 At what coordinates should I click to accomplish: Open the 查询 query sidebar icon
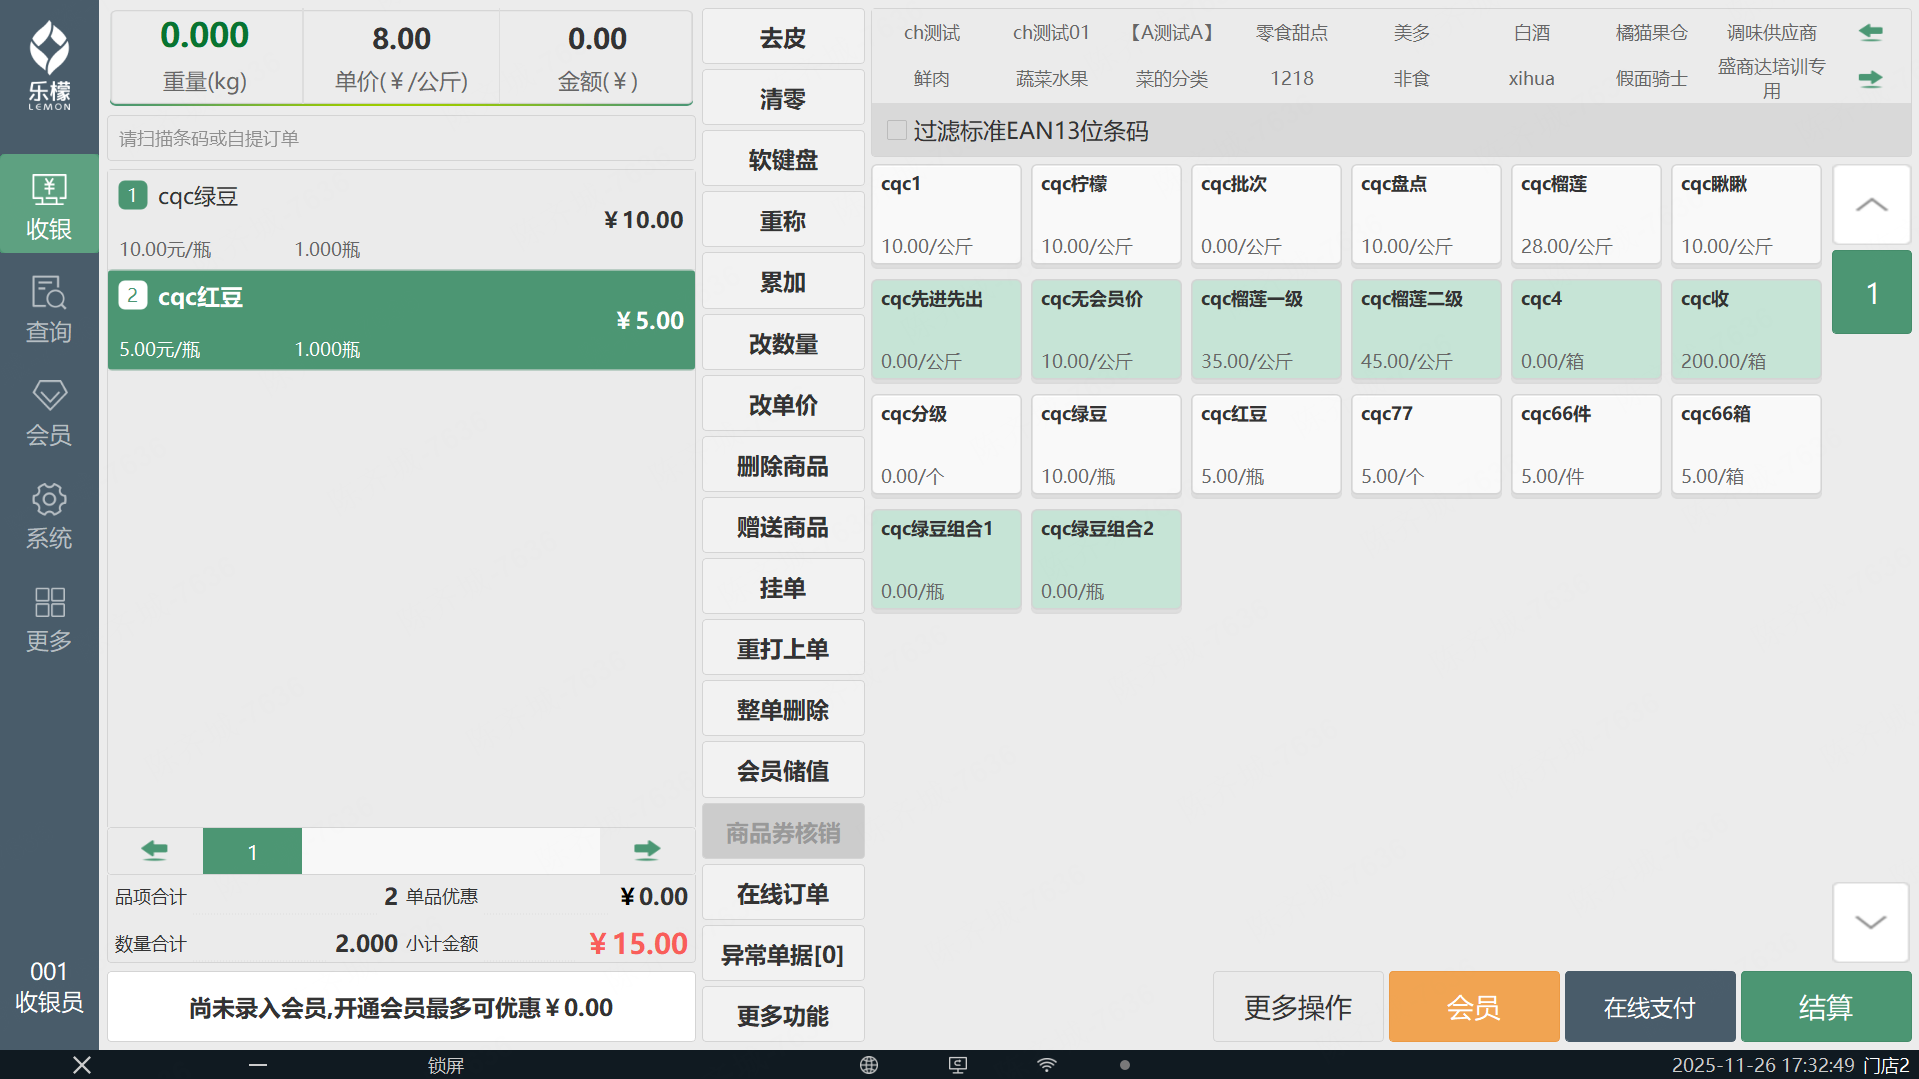coord(49,308)
